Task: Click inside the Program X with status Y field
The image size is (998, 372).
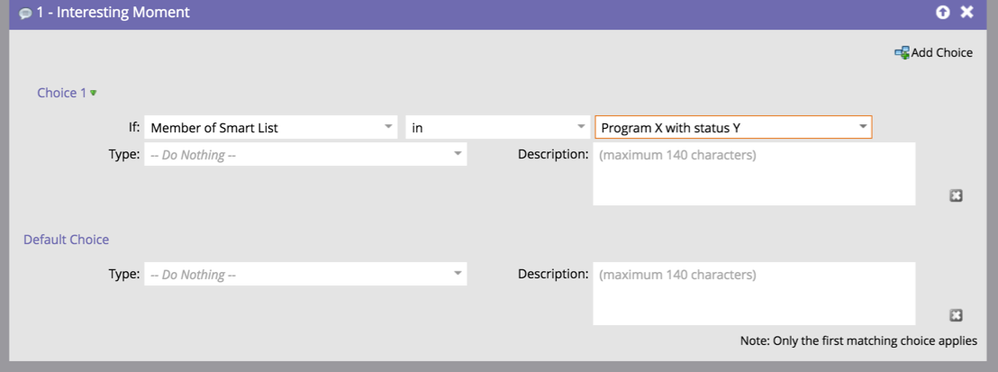Action: (x=733, y=127)
